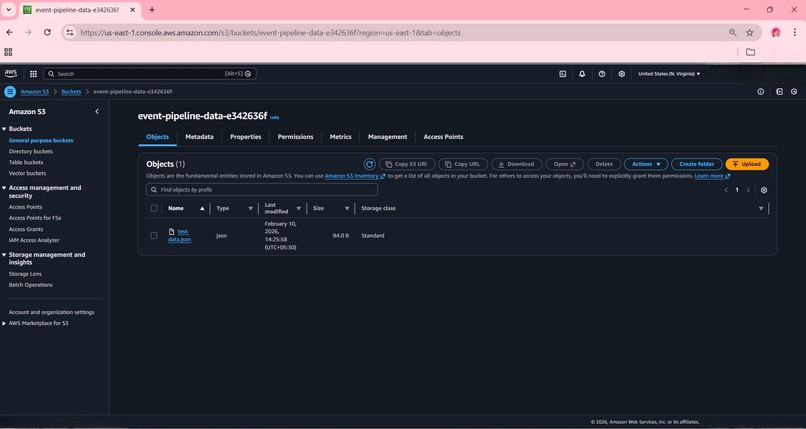Open the Chrome profile avatar

776,32
